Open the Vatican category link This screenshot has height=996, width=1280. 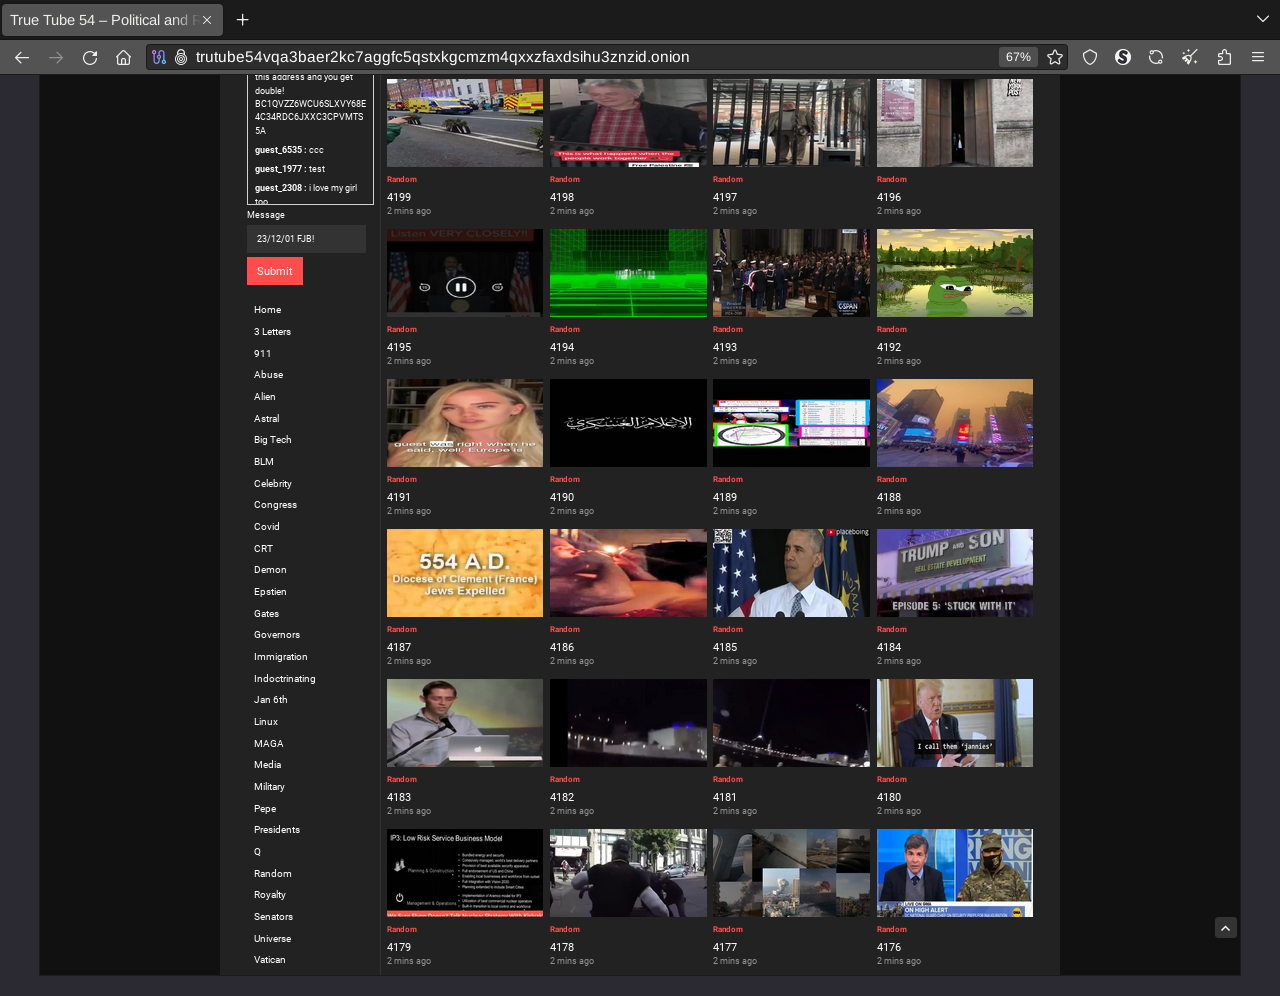(270, 960)
